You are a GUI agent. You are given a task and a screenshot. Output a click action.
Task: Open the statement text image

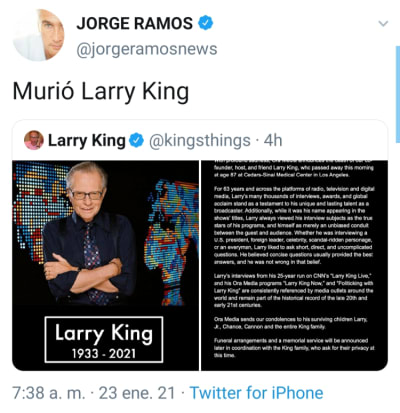point(294,265)
